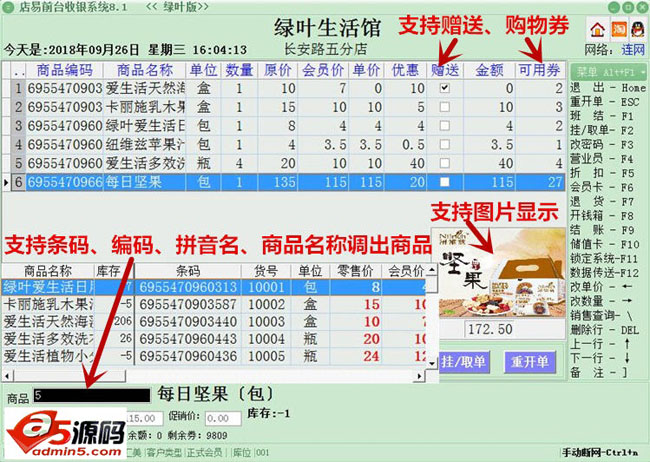Image resolution: width=650 pixels, height=462 pixels.
Task: Select menu entry 挂/取单 - F2
Action: tap(601, 130)
